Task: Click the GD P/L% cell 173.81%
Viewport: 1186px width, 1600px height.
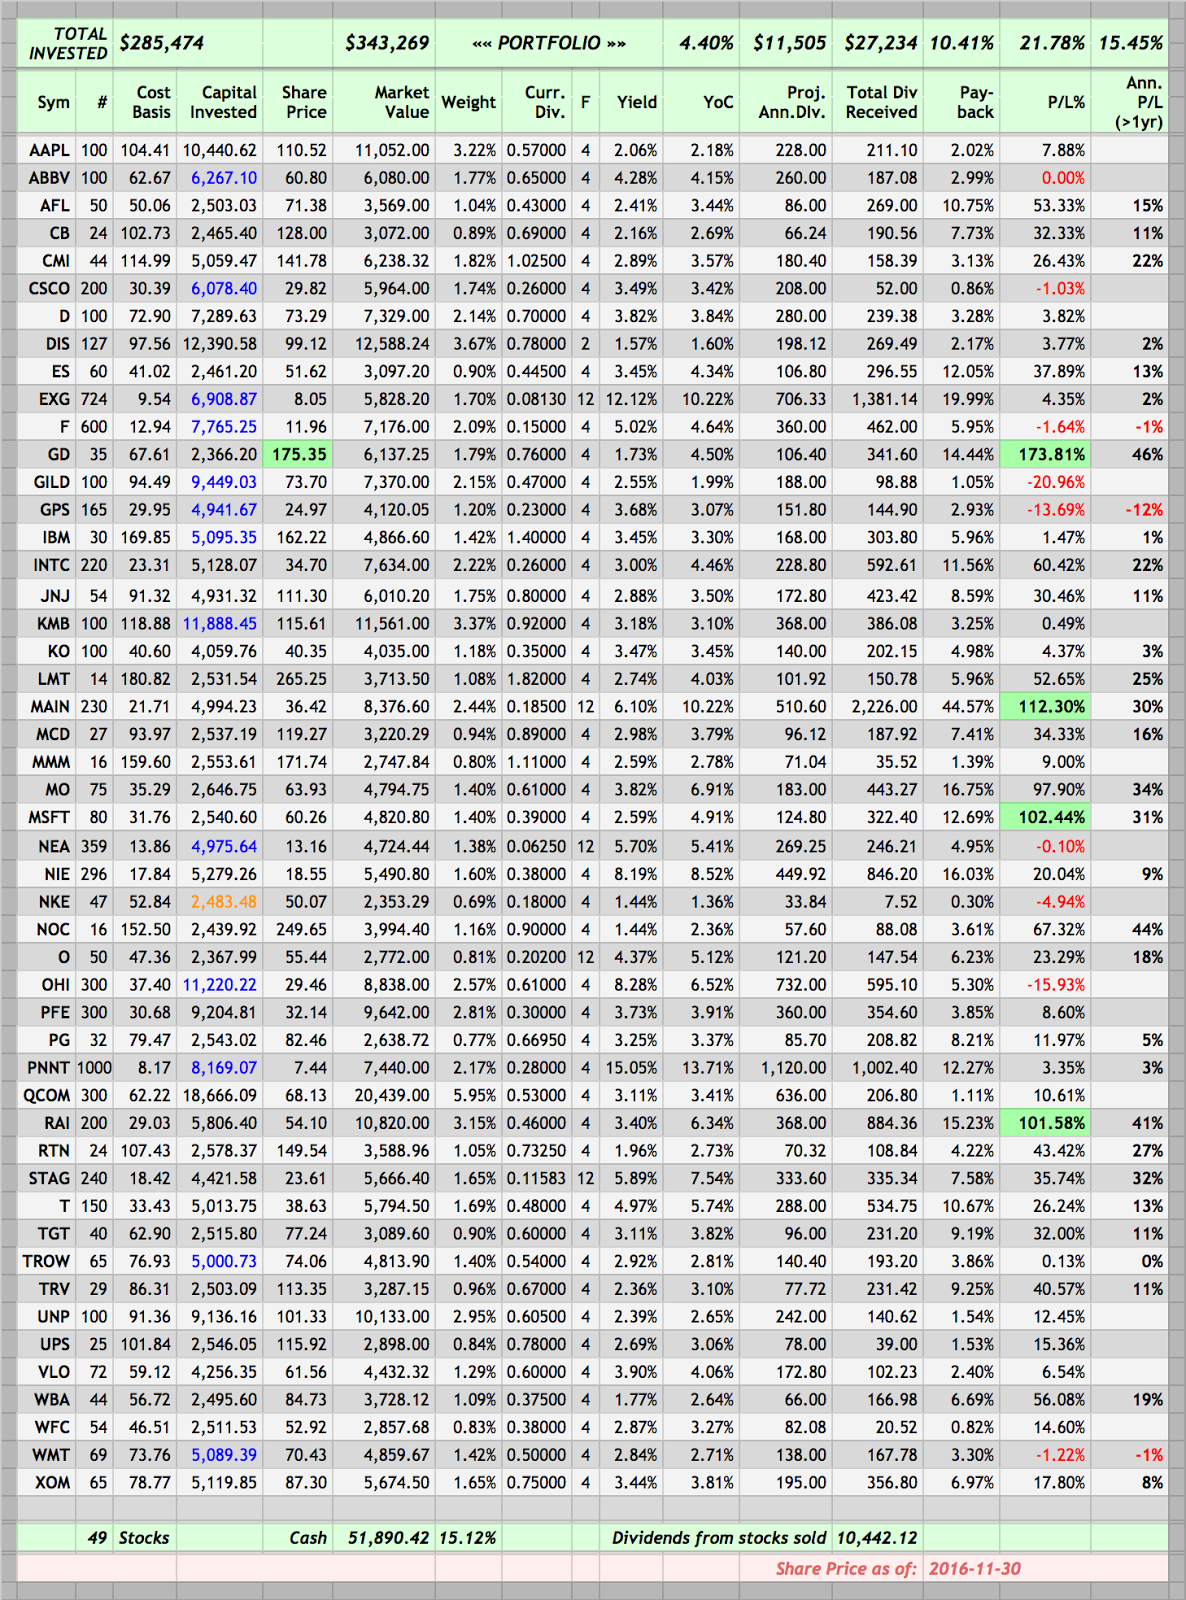Action: tap(1044, 454)
